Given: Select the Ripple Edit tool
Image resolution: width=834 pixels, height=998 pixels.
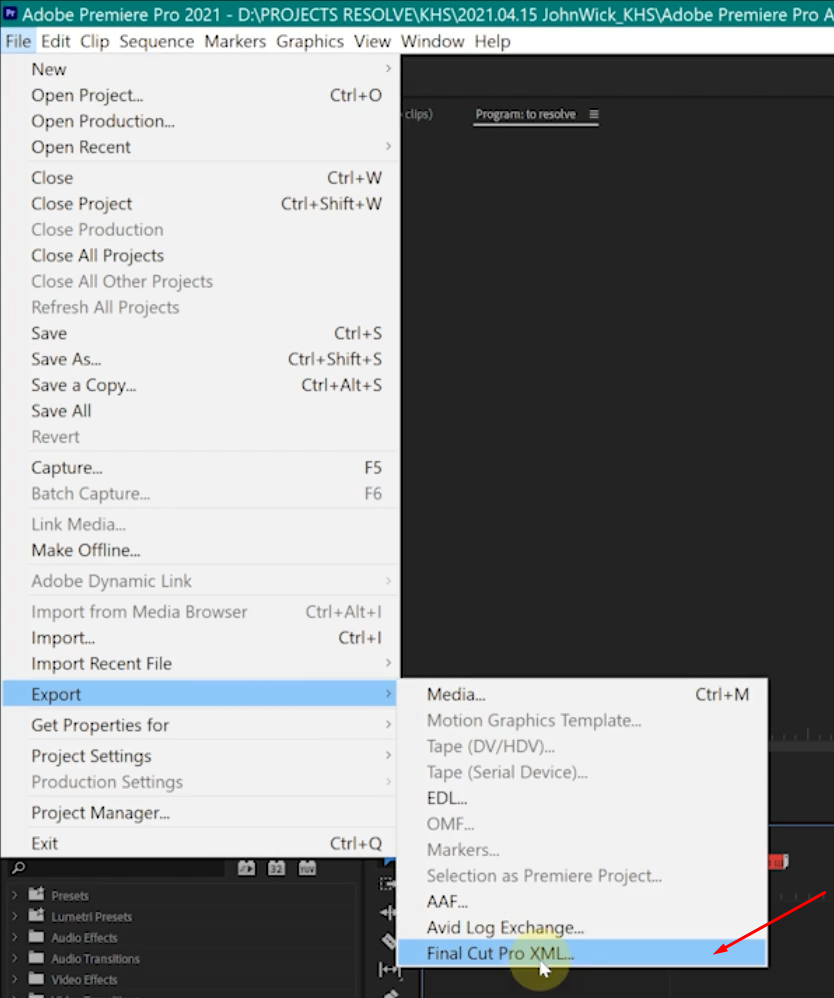Looking at the screenshot, I should (387, 913).
